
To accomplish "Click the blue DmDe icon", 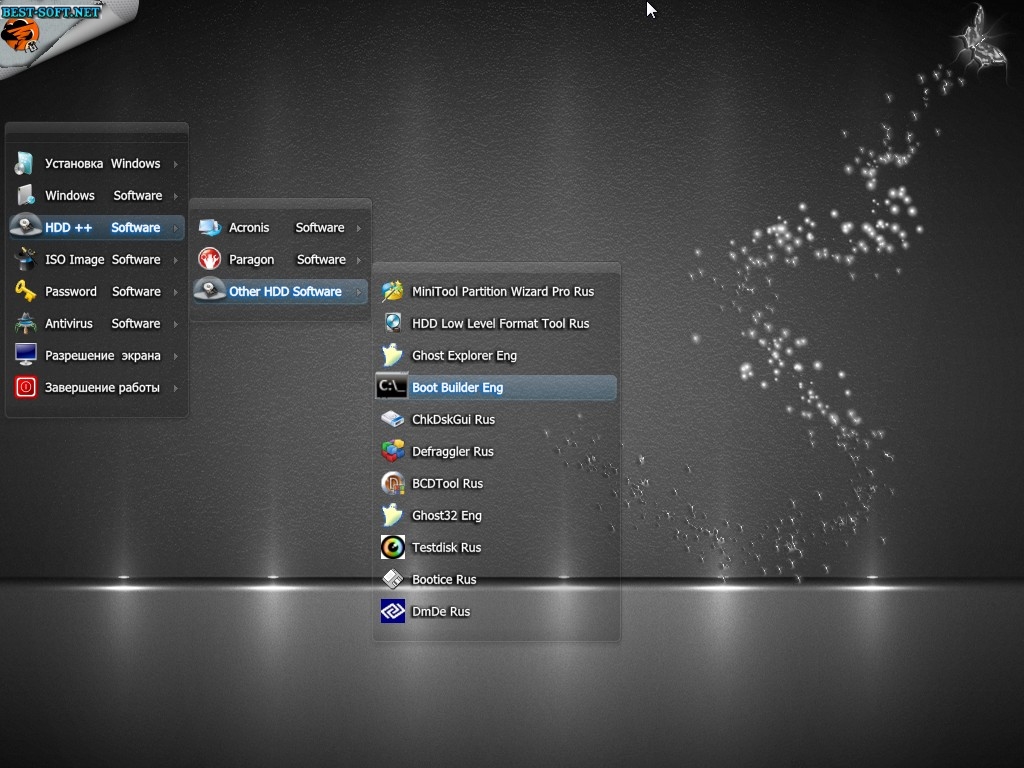I will [392, 611].
